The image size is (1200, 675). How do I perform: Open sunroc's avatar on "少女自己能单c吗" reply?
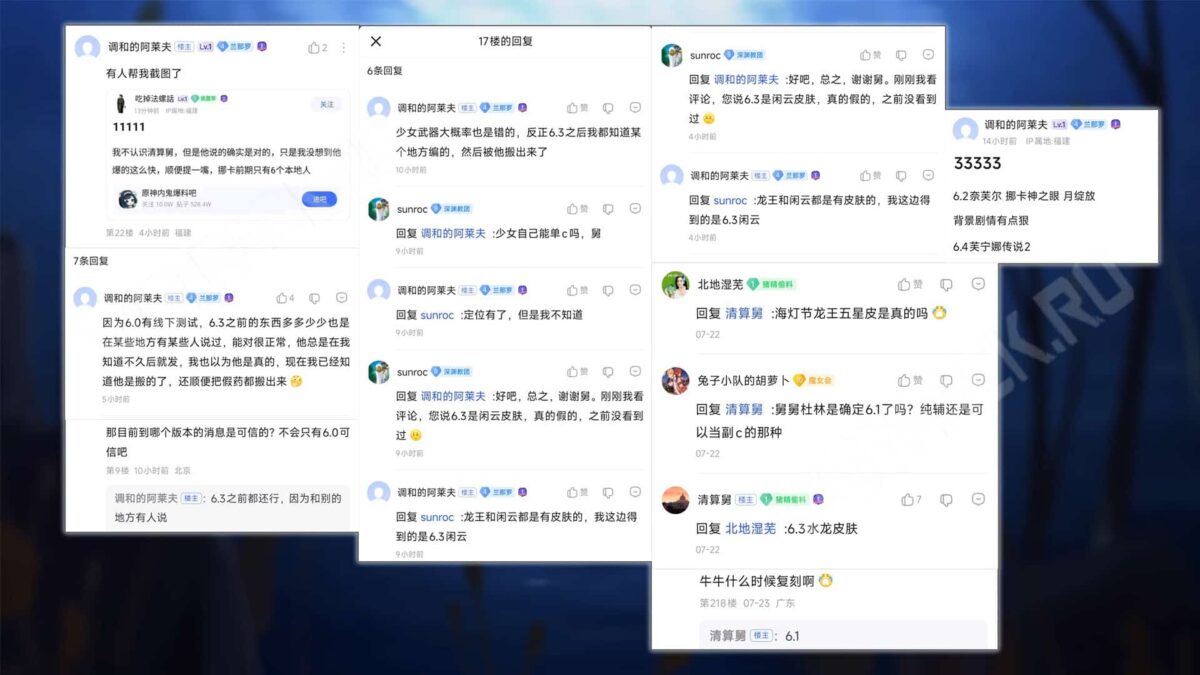coord(379,209)
